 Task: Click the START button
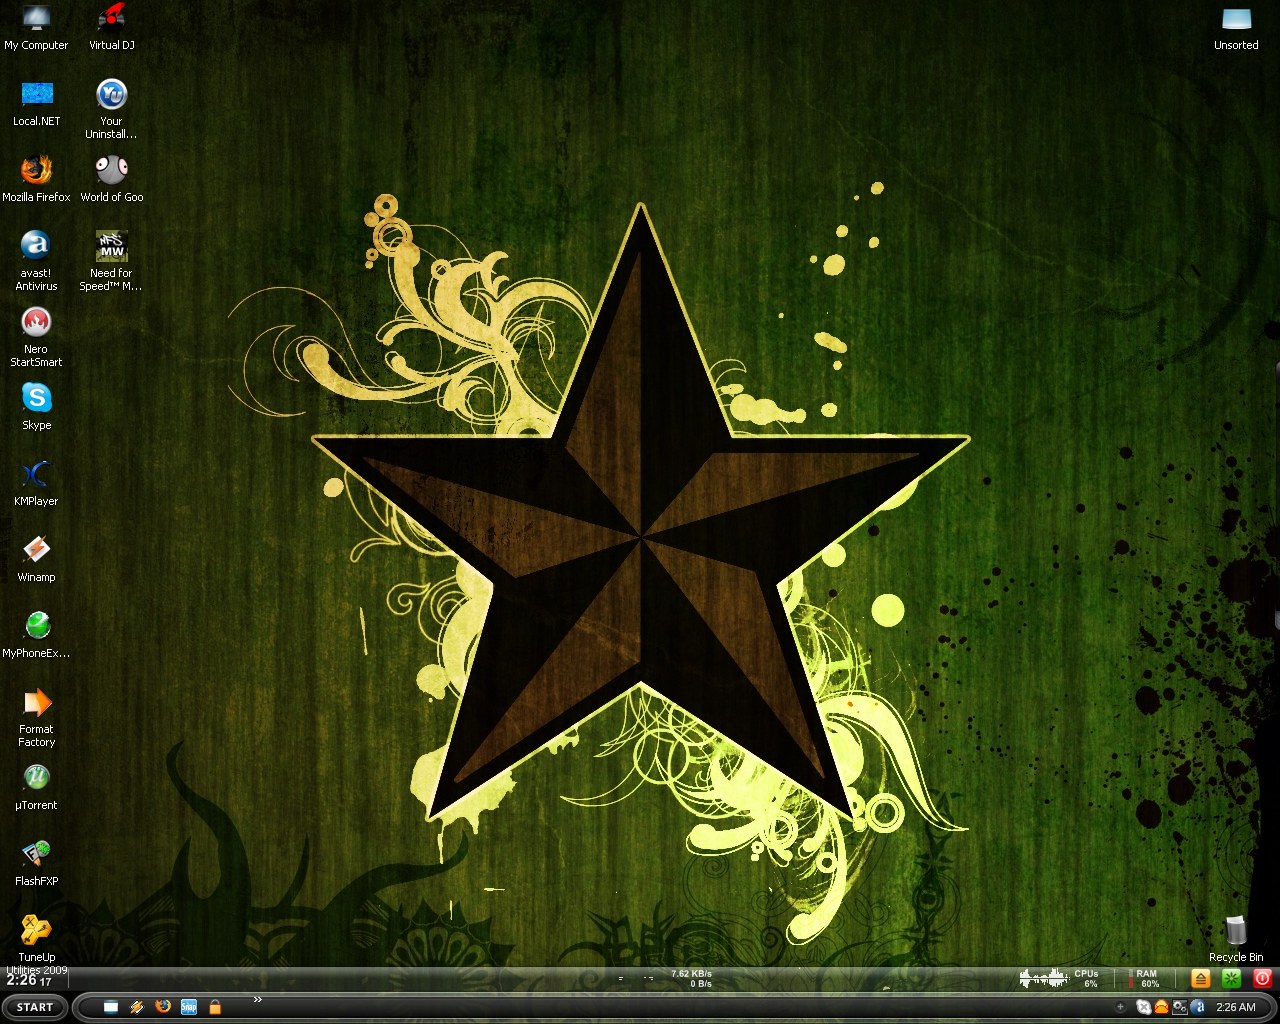click(34, 1007)
